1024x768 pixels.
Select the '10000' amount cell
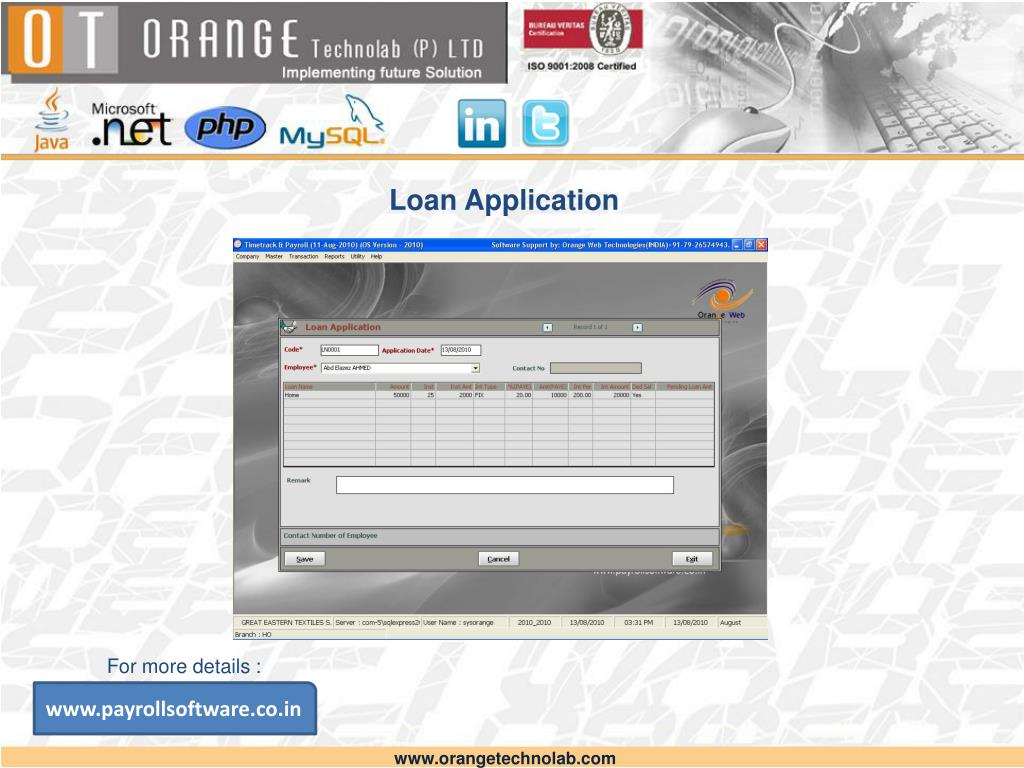click(x=551, y=395)
